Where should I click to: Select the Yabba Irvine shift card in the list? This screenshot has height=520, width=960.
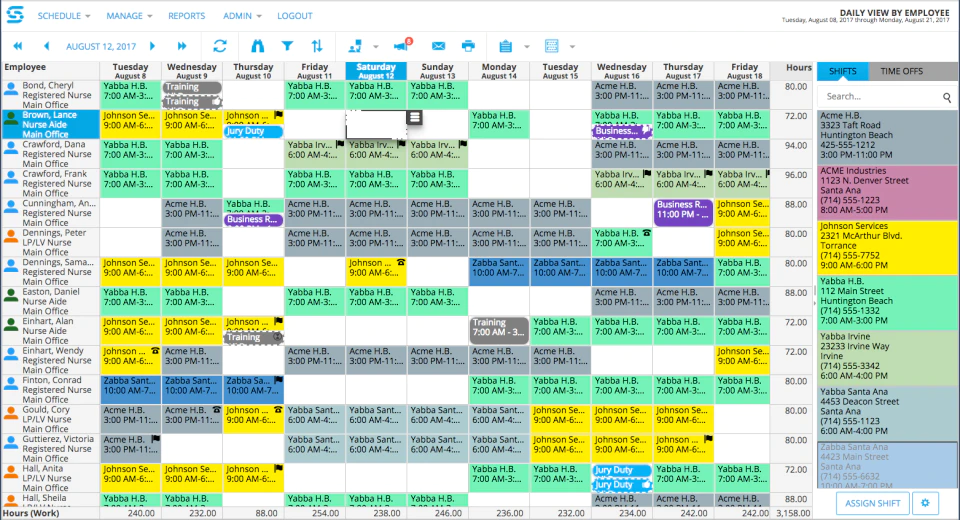pos(887,356)
